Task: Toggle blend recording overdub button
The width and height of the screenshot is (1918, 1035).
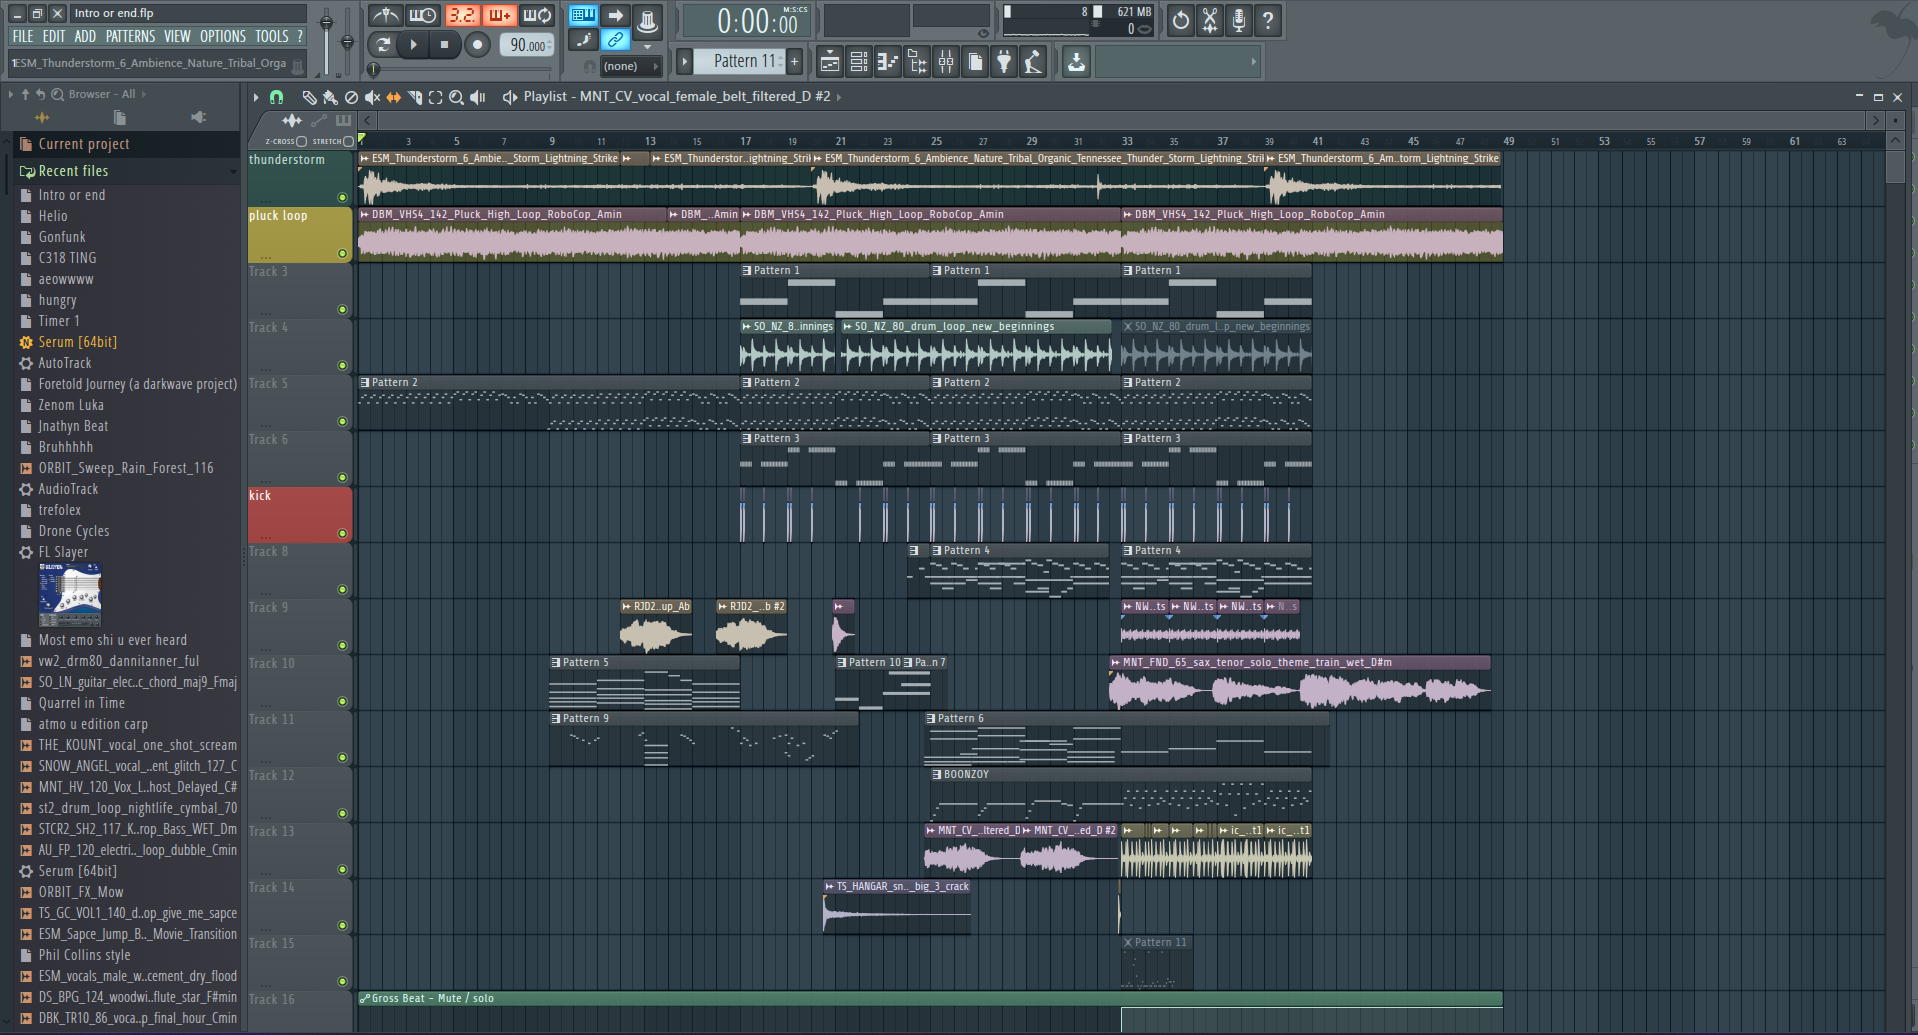Action: [x=499, y=15]
